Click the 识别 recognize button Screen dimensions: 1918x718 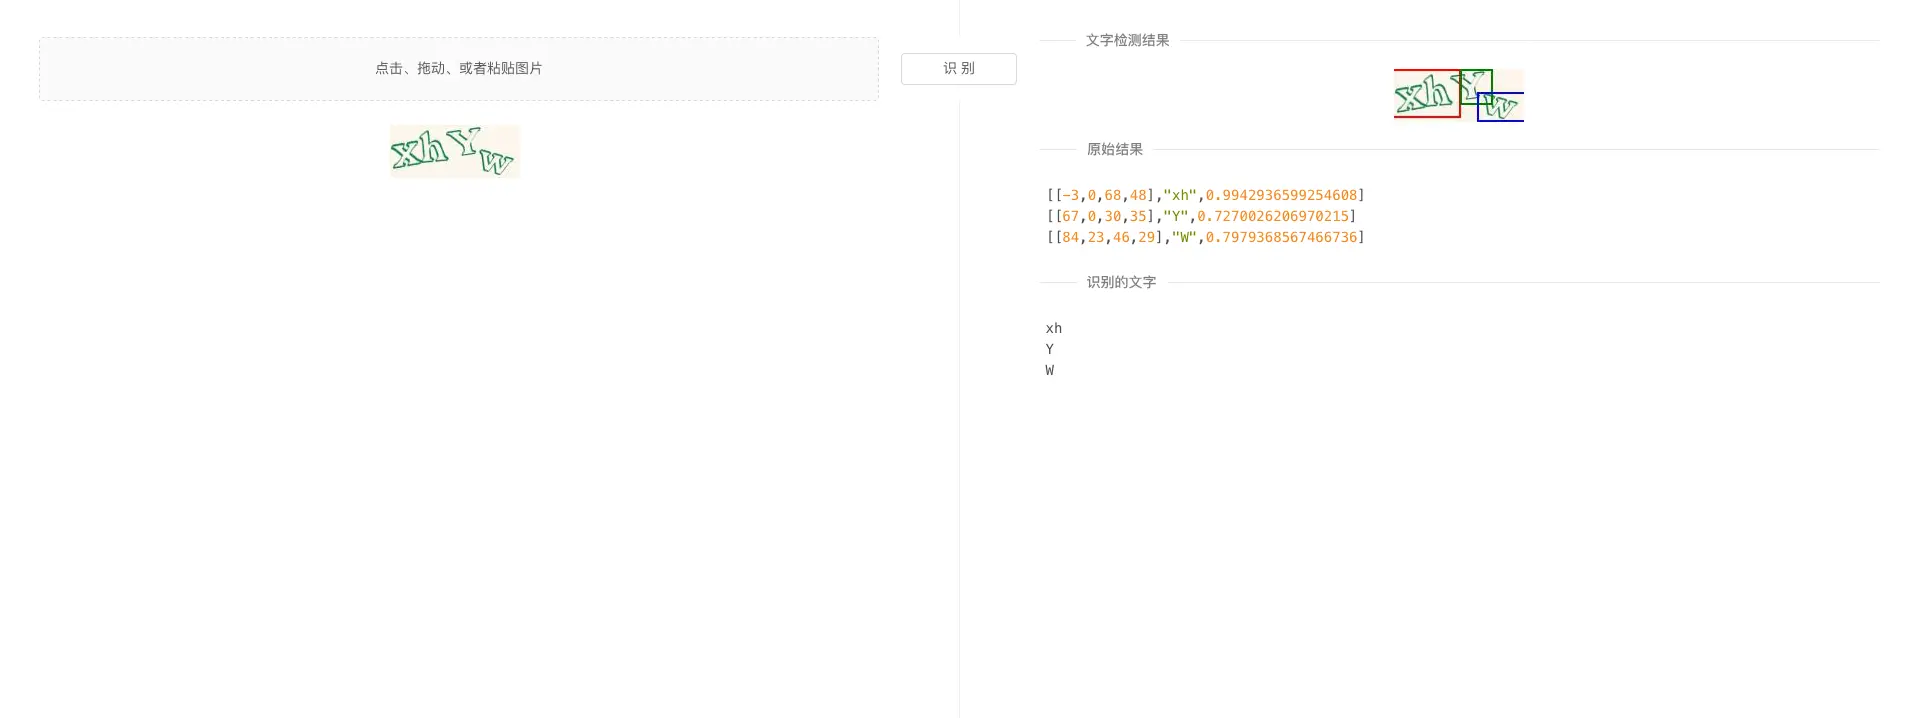point(958,69)
